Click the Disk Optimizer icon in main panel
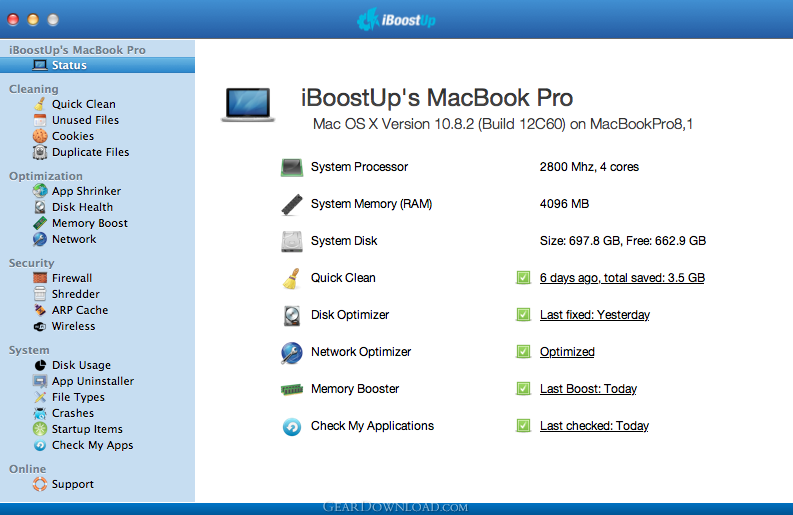Image resolution: width=793 pixels, height=515 pixels. coord(292,315)
